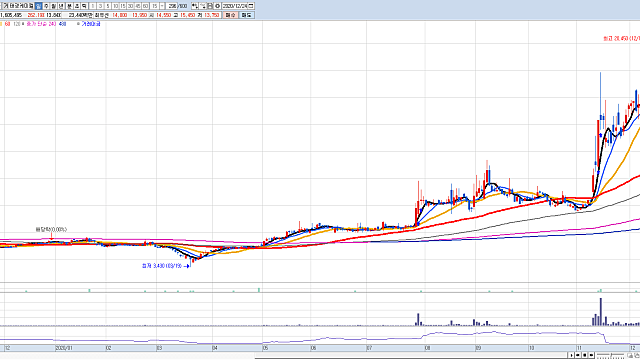Click the date field showing 2020/12/24
Screen dimensions: 640x360
[235, 6]
